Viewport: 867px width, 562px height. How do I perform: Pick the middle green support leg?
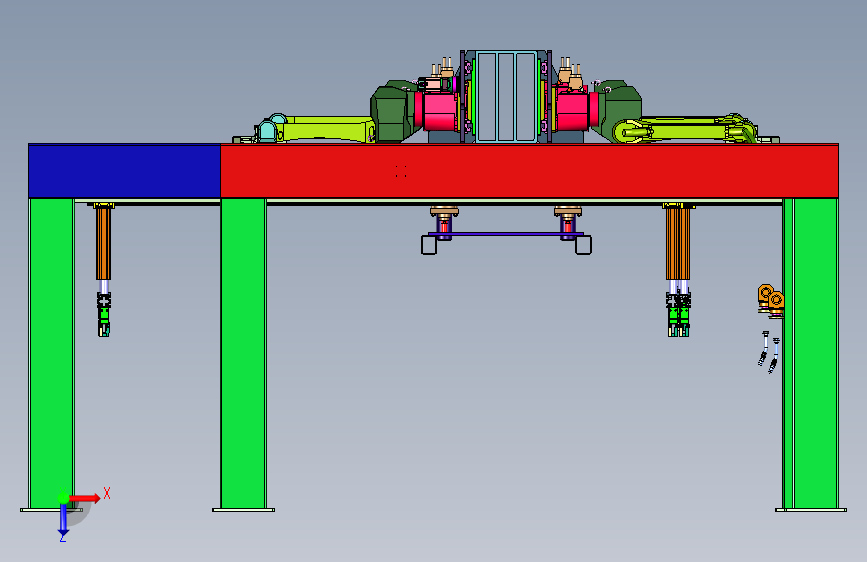tap(243, 353)
